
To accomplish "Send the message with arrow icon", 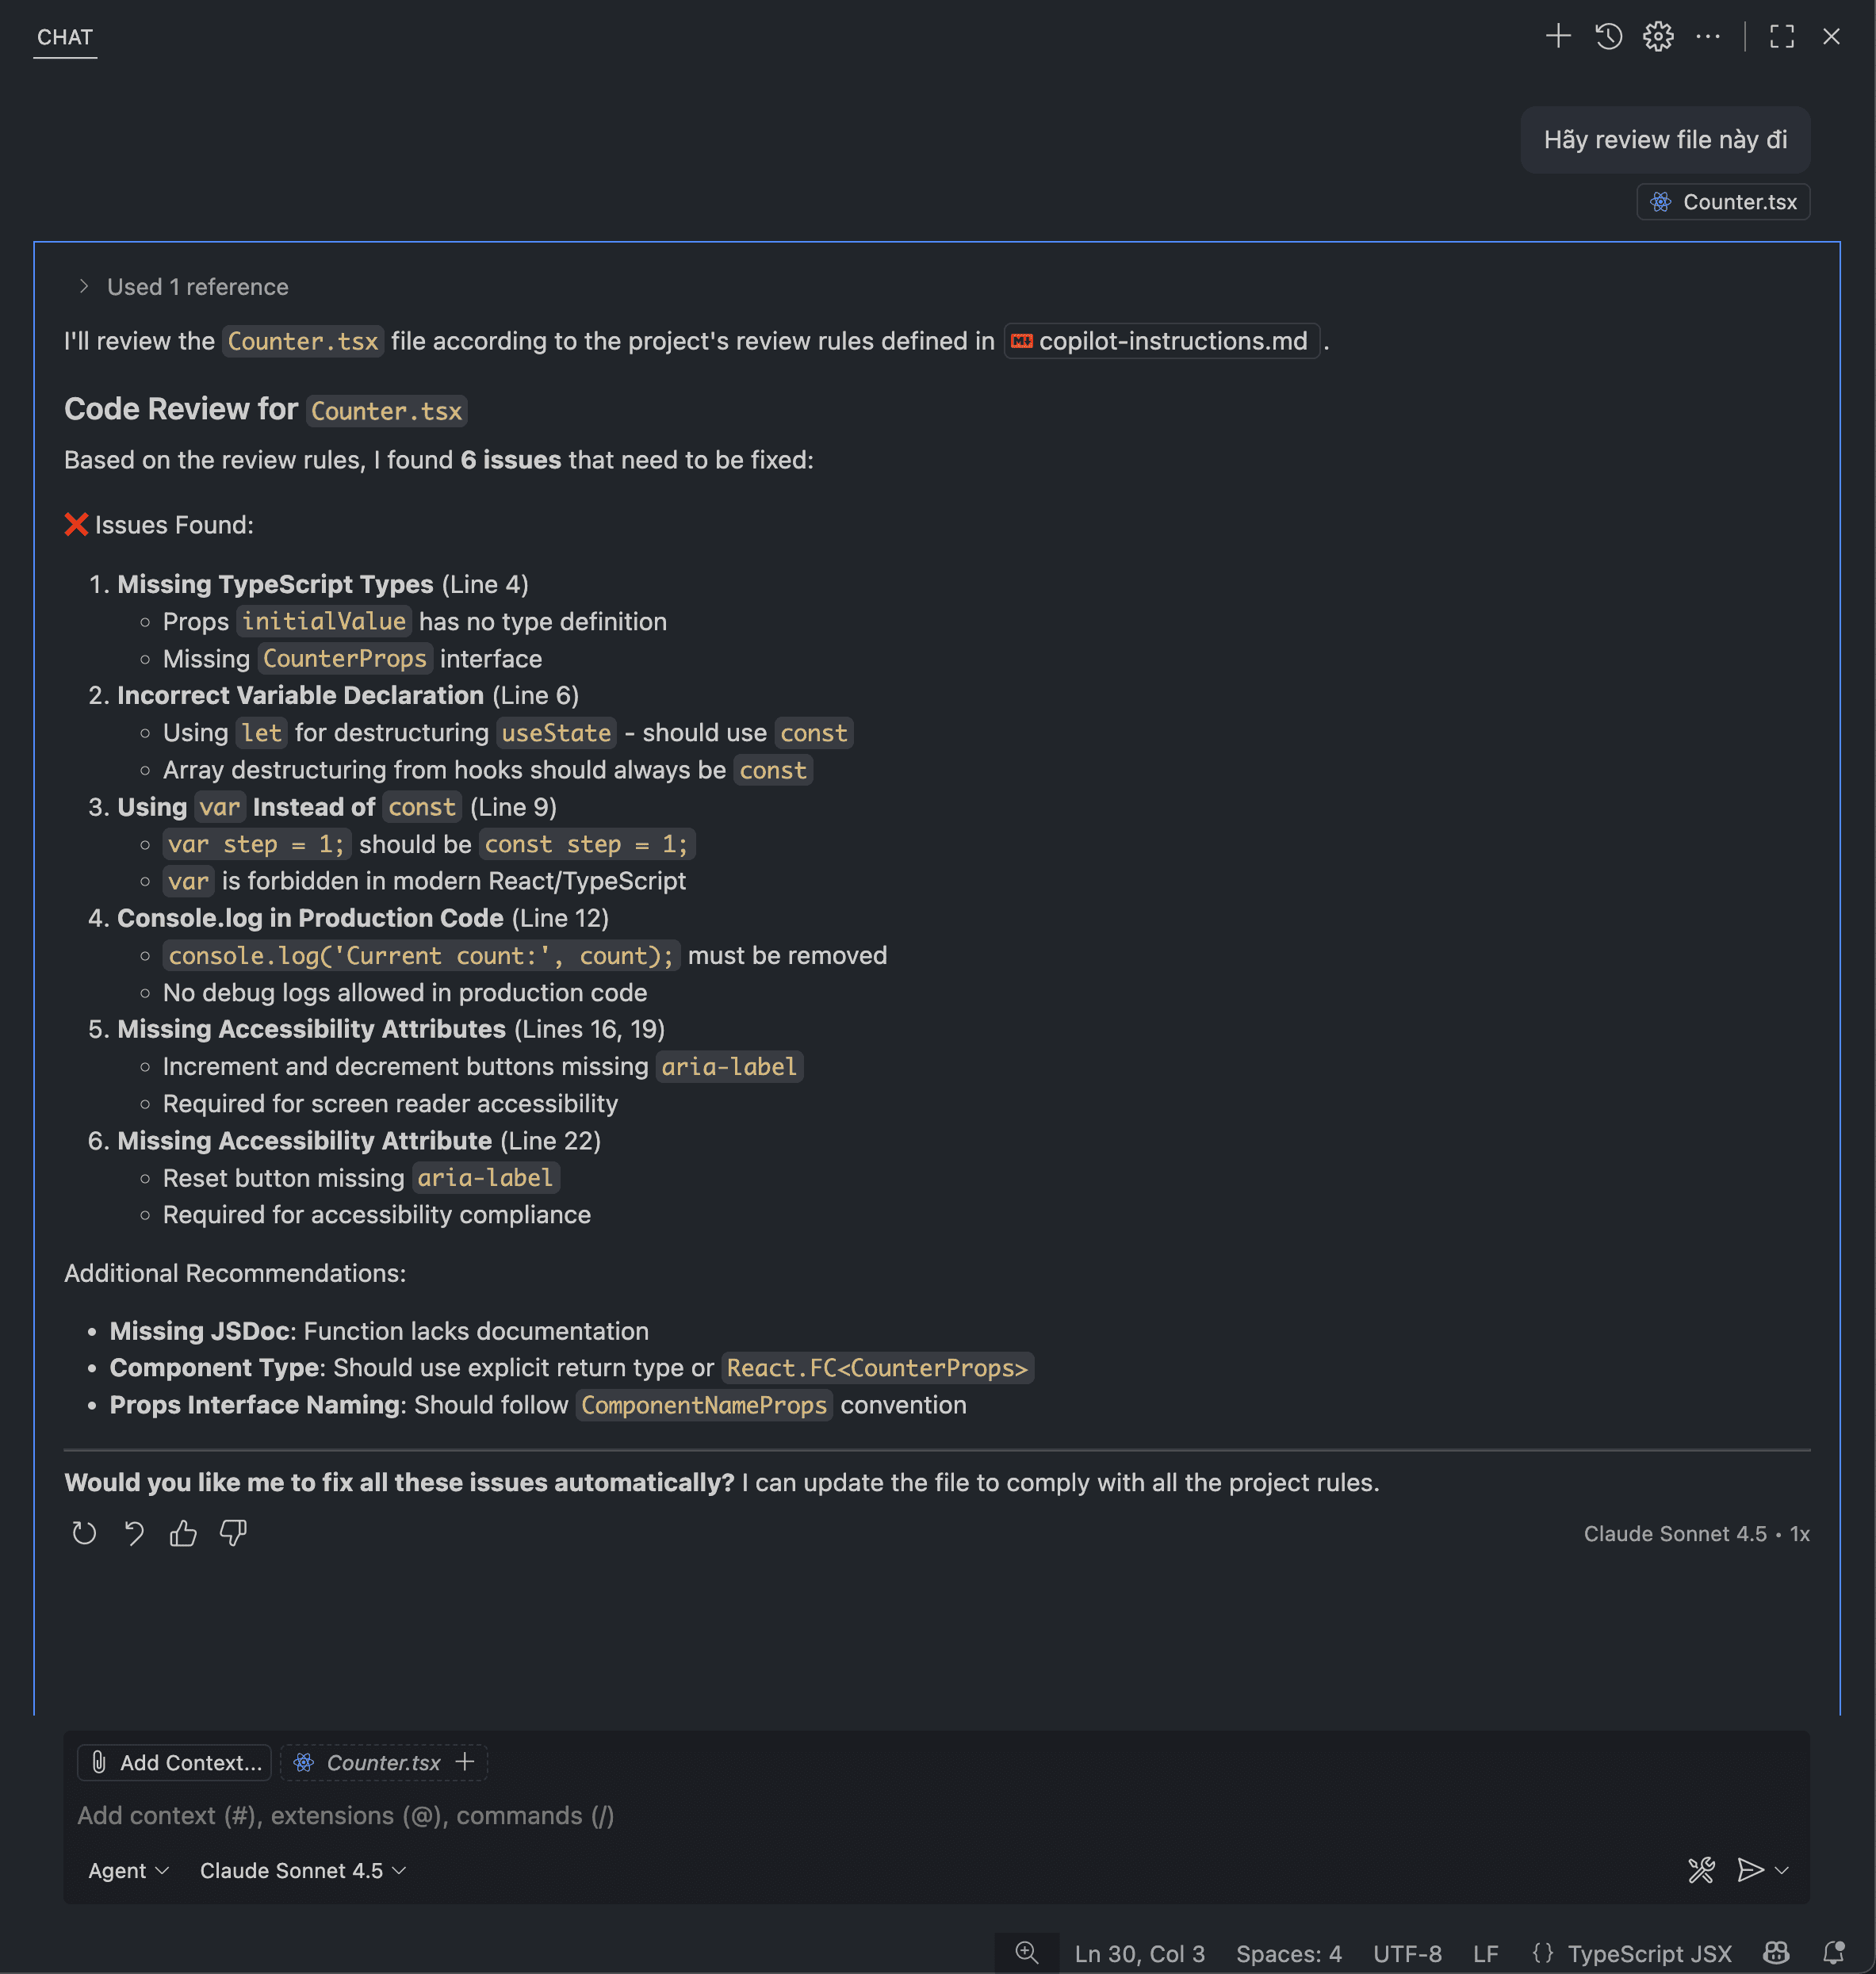I will (1750, 1870).
